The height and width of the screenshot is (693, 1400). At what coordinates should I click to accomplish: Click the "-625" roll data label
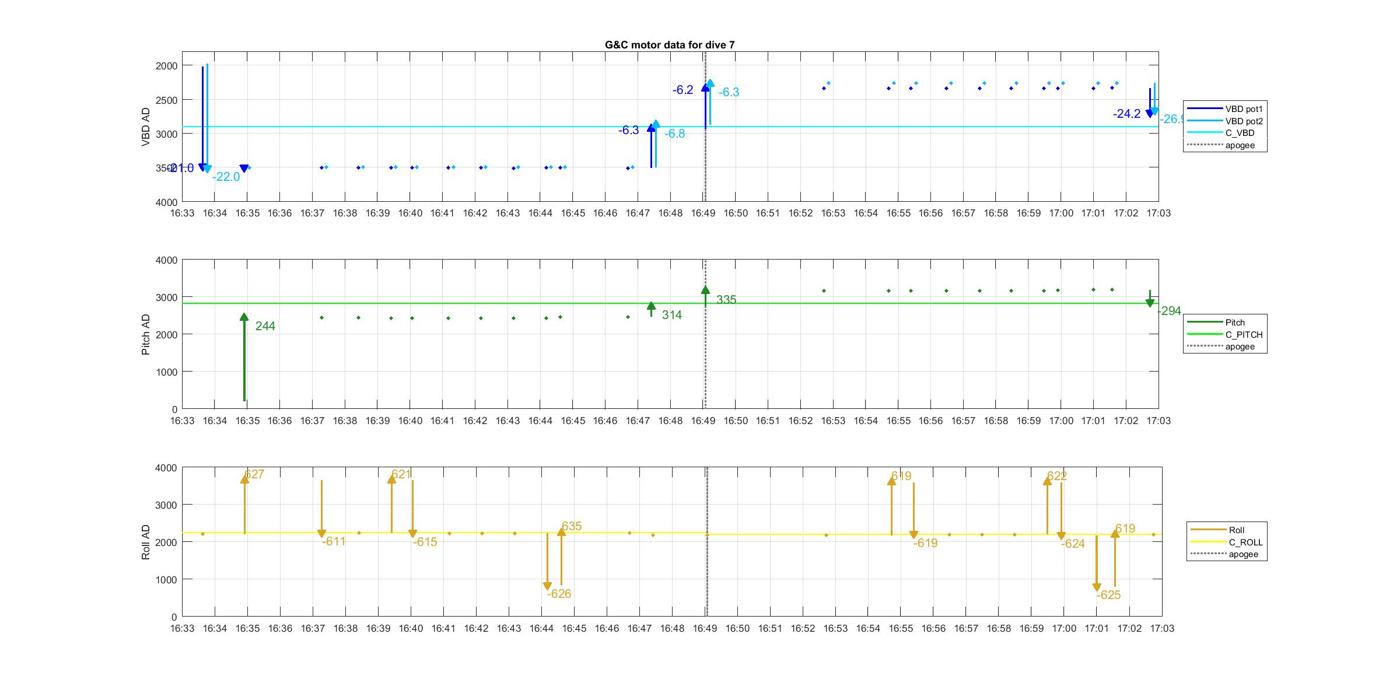click(1109, 595)
